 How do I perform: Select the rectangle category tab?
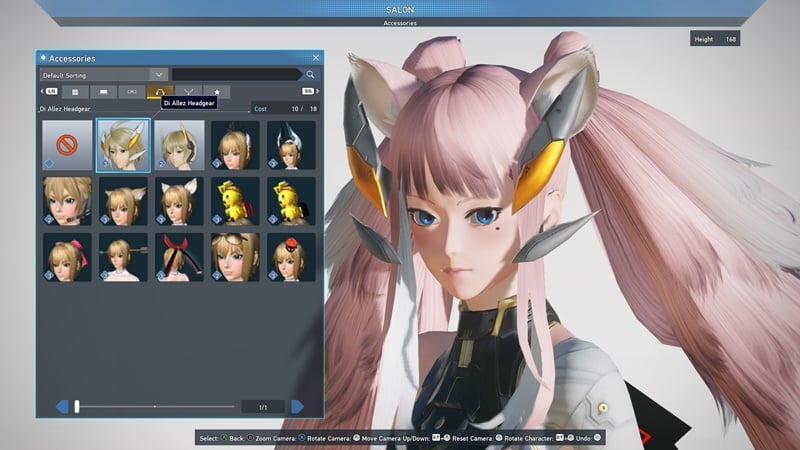tap(104, 92)
